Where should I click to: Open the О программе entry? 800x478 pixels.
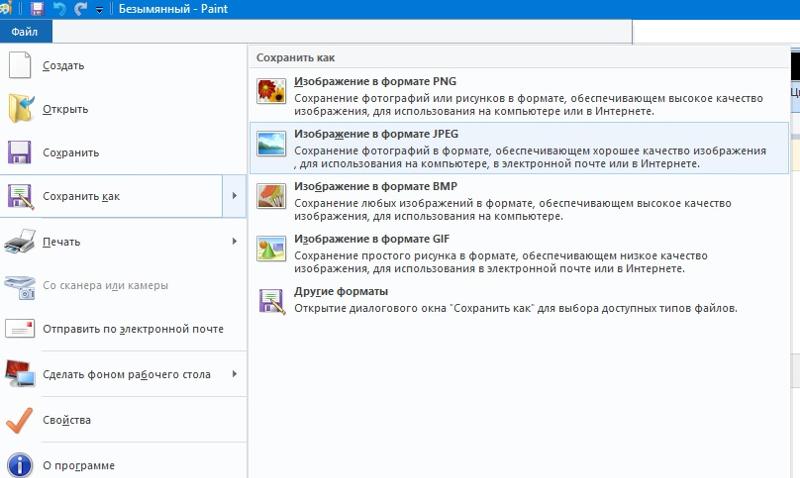(123, 465)
